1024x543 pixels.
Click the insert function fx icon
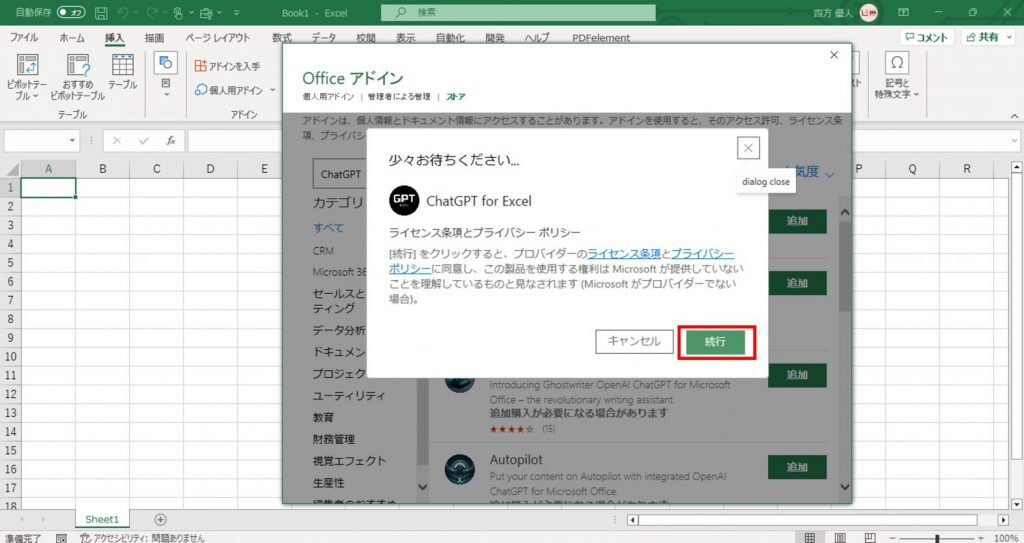pyautogui.click(x=170, y=140)
